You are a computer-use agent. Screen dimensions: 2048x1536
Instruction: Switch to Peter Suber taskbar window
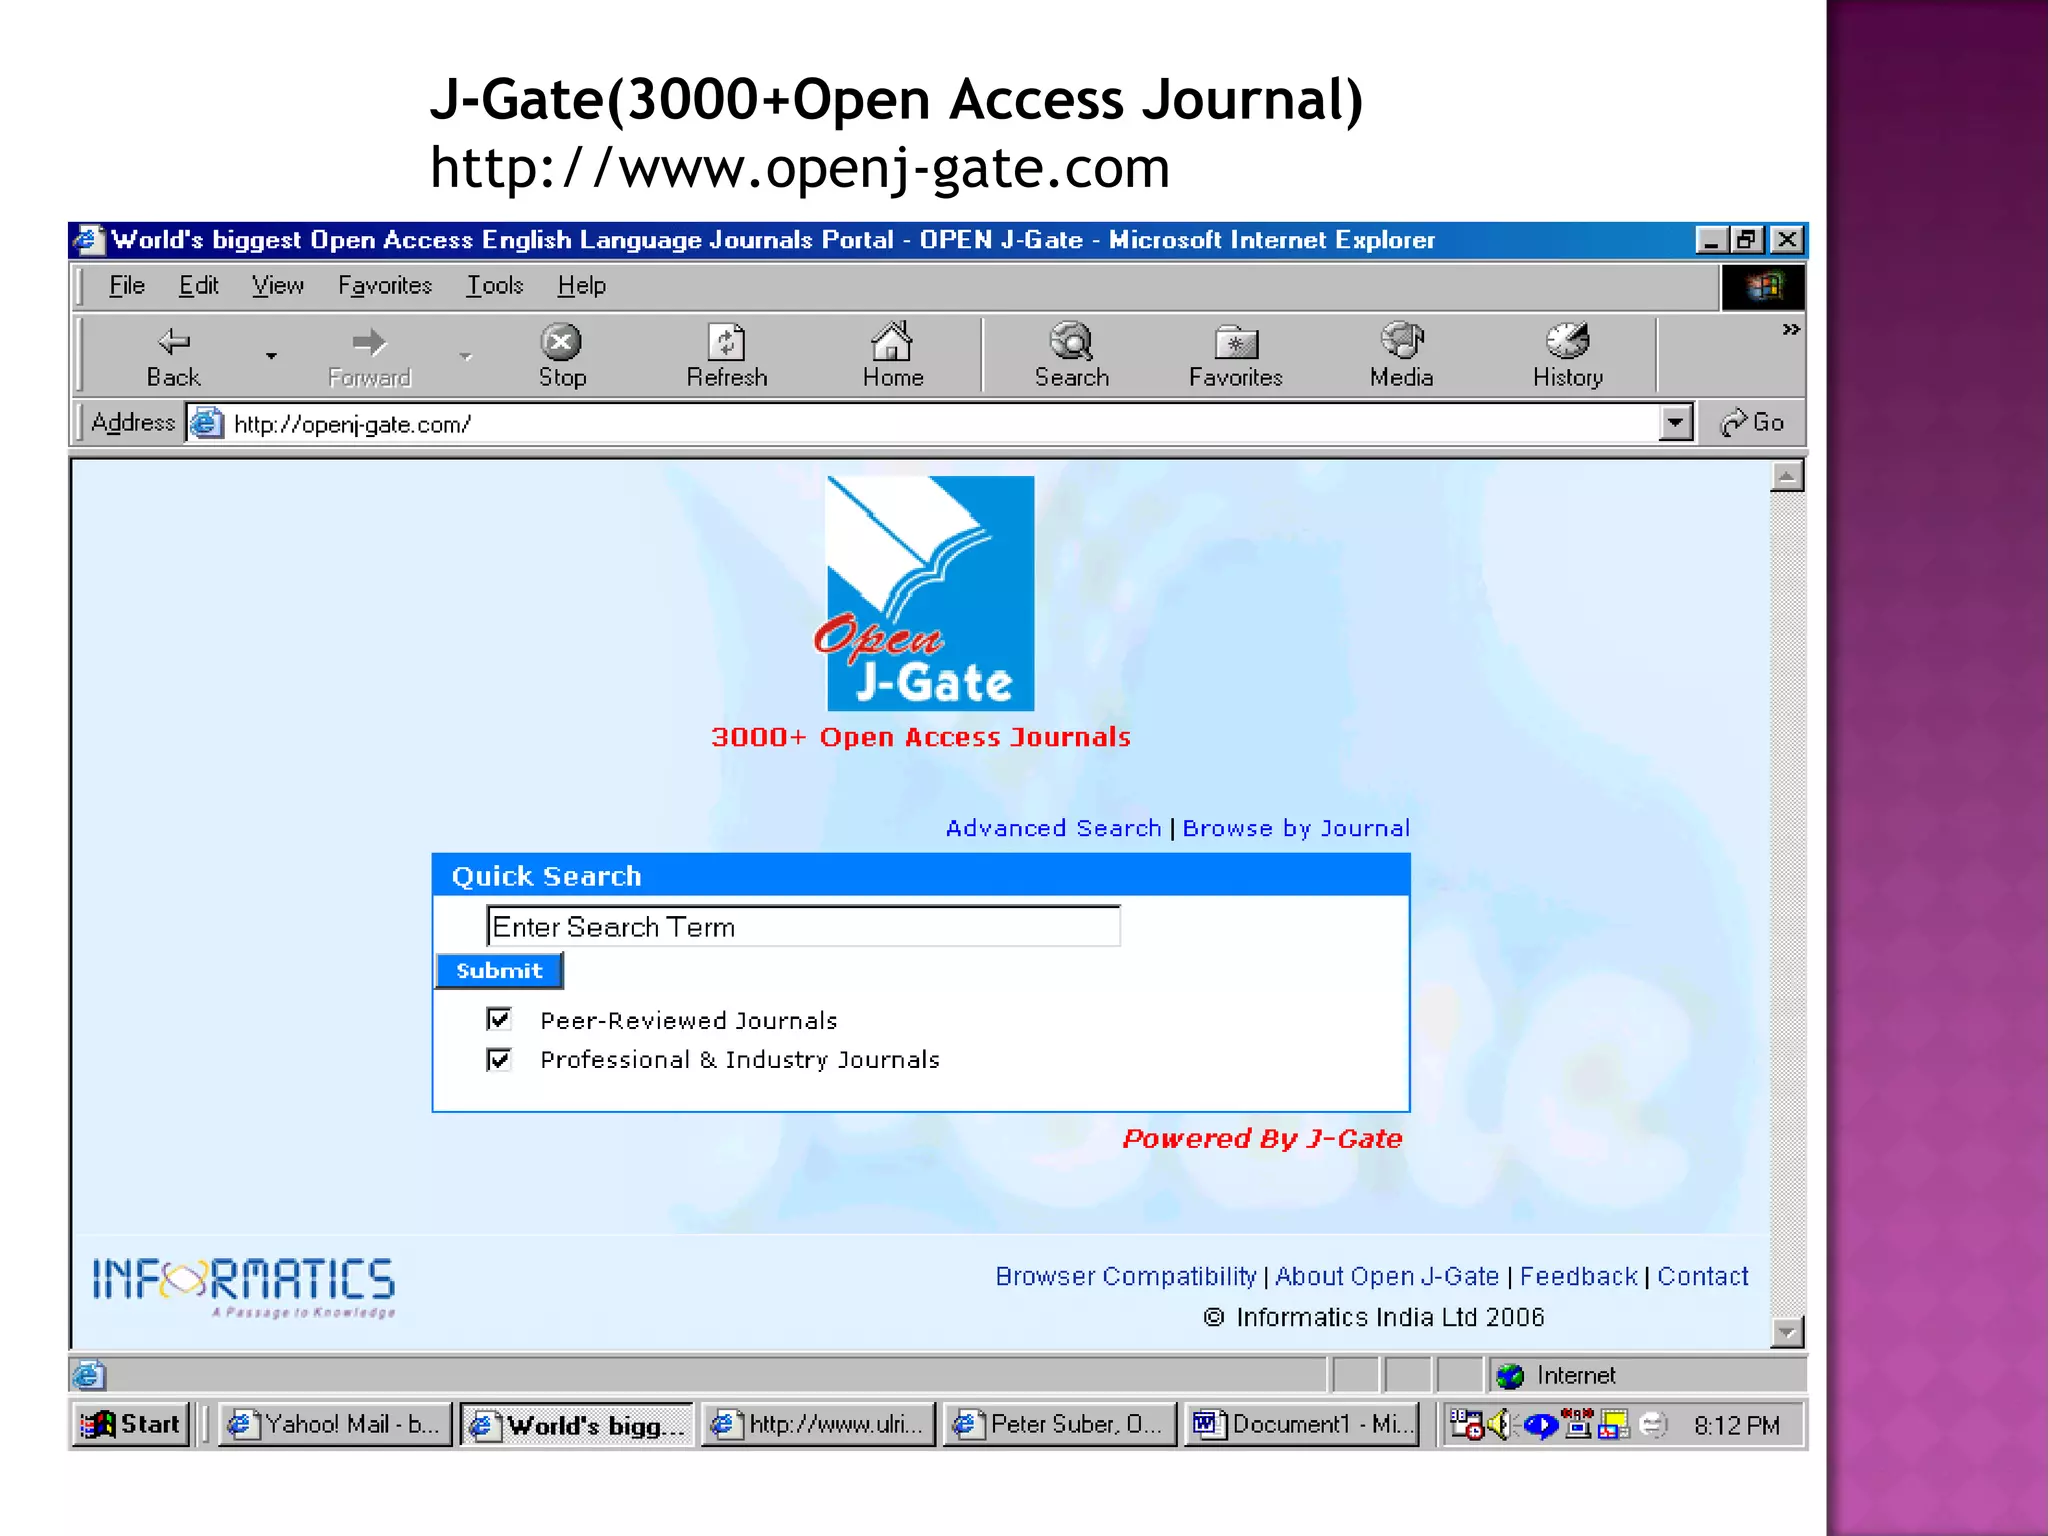point(1060,1424)
